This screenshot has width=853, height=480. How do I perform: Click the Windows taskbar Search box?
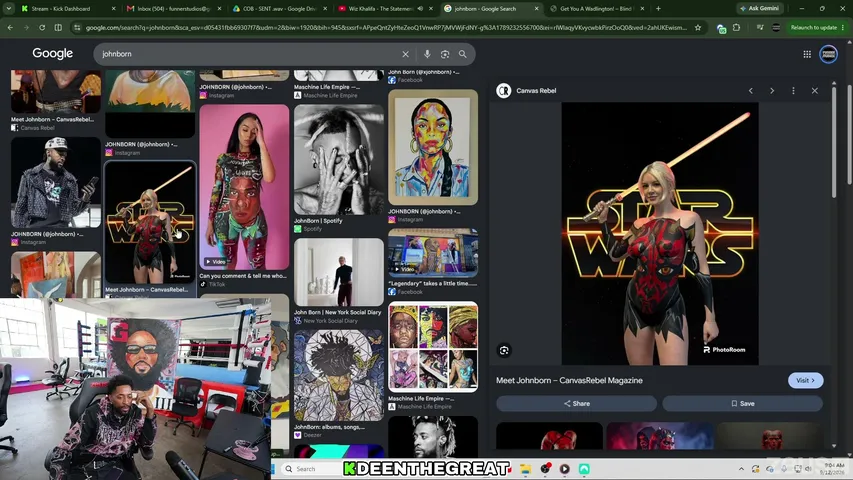pyautogui.click(x=311, y=469)
